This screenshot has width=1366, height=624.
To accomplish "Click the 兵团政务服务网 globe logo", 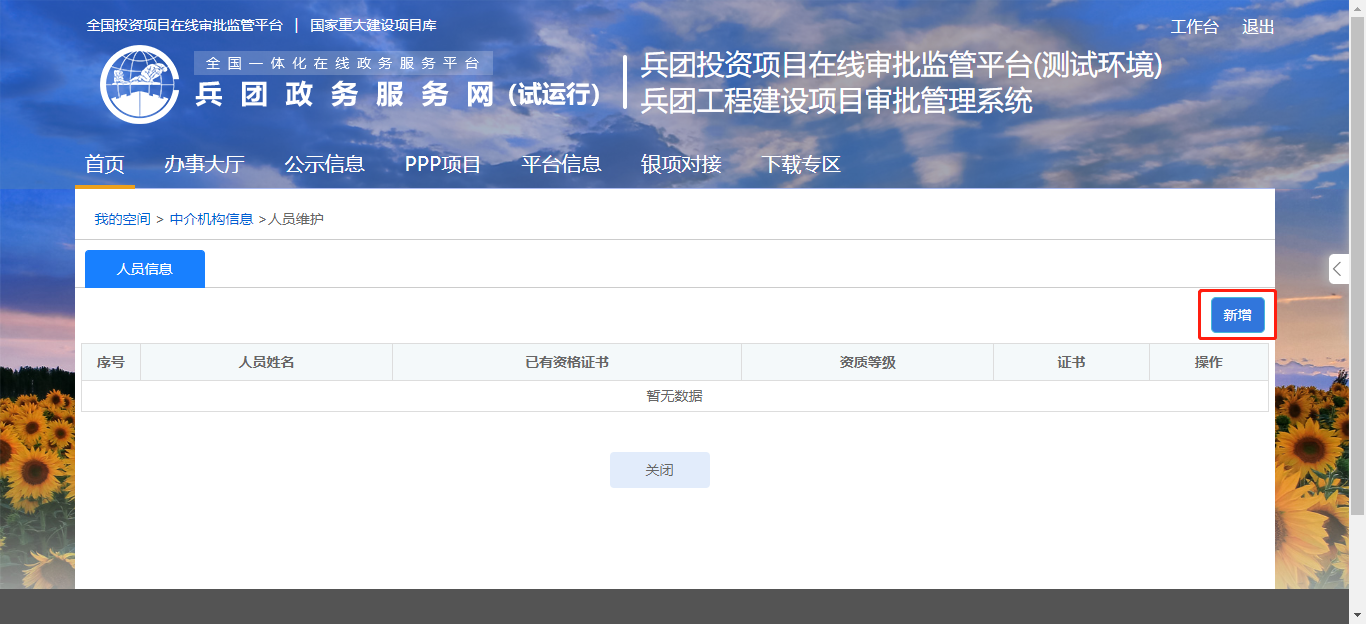I will [139, 84].
